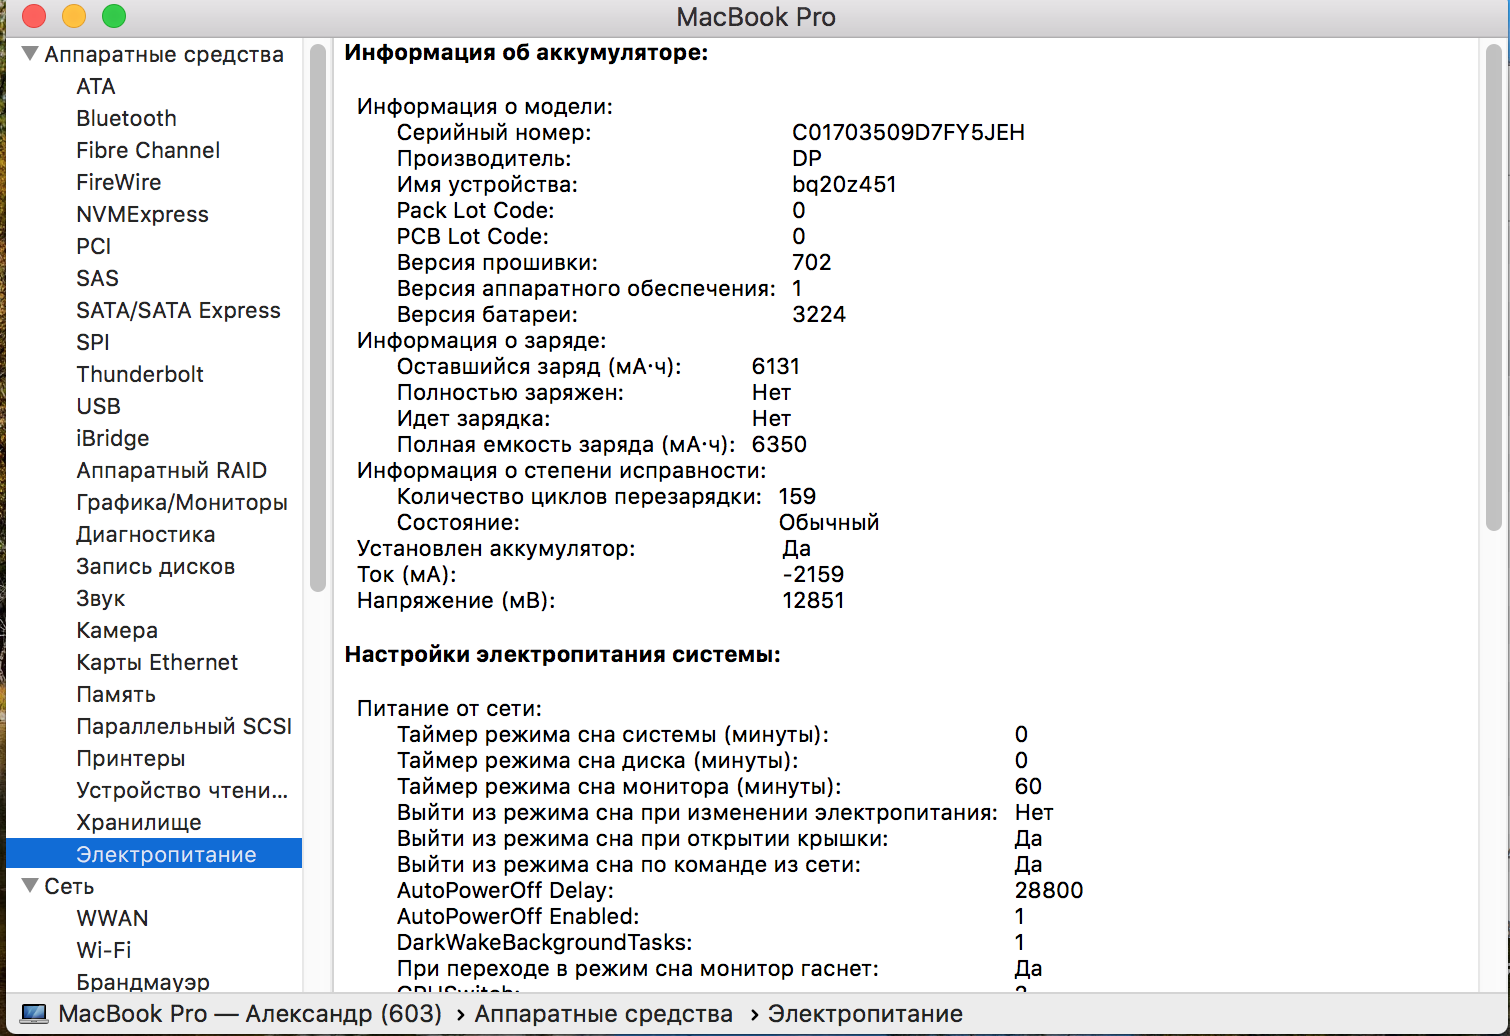
Task: Open Параллельный SCSI section
Action: click(184, 726)
